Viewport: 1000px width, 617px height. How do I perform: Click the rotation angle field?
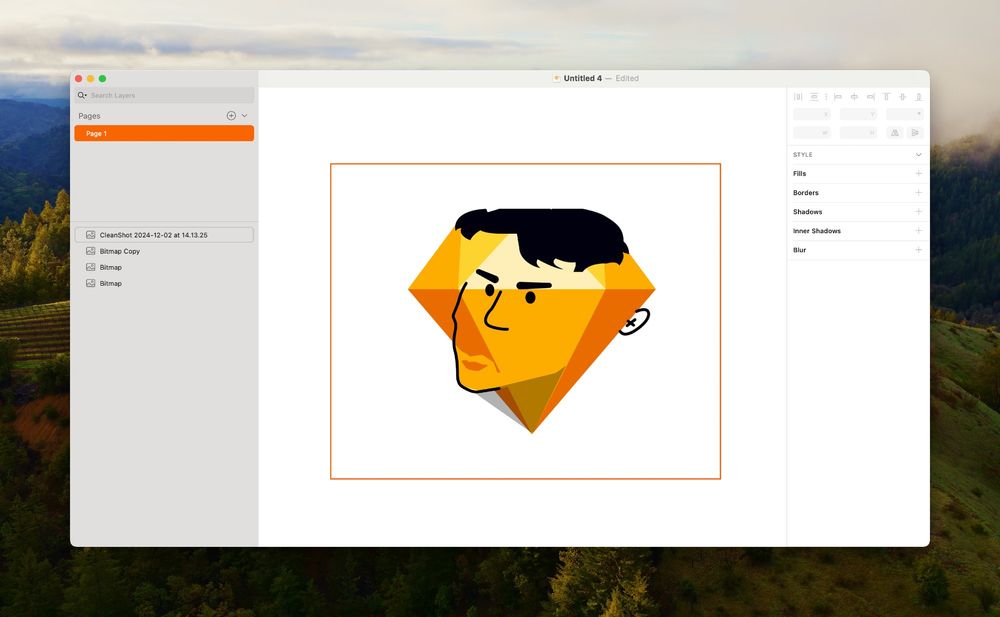905,114
